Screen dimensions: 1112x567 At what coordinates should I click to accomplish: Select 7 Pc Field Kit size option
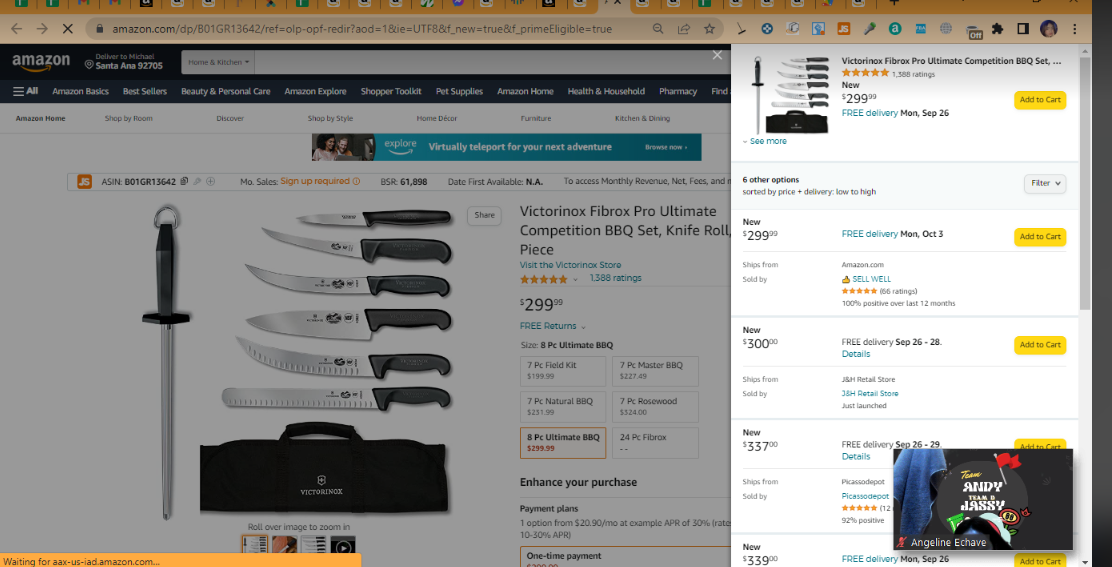563,371
